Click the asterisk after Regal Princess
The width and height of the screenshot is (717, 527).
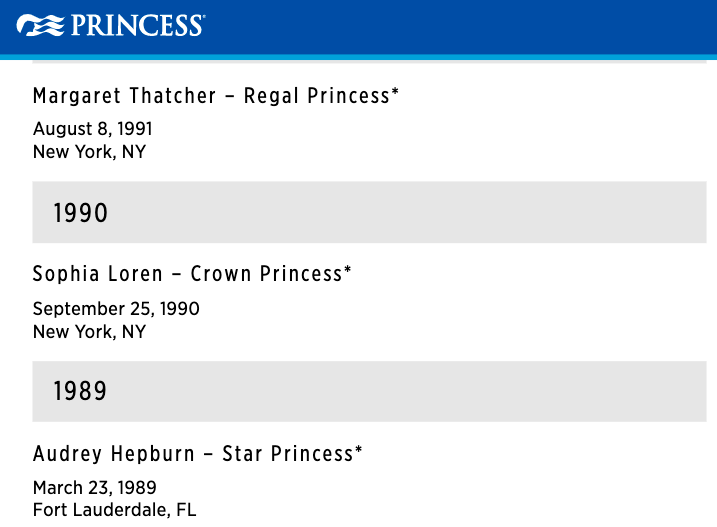[x=395, y=91]
